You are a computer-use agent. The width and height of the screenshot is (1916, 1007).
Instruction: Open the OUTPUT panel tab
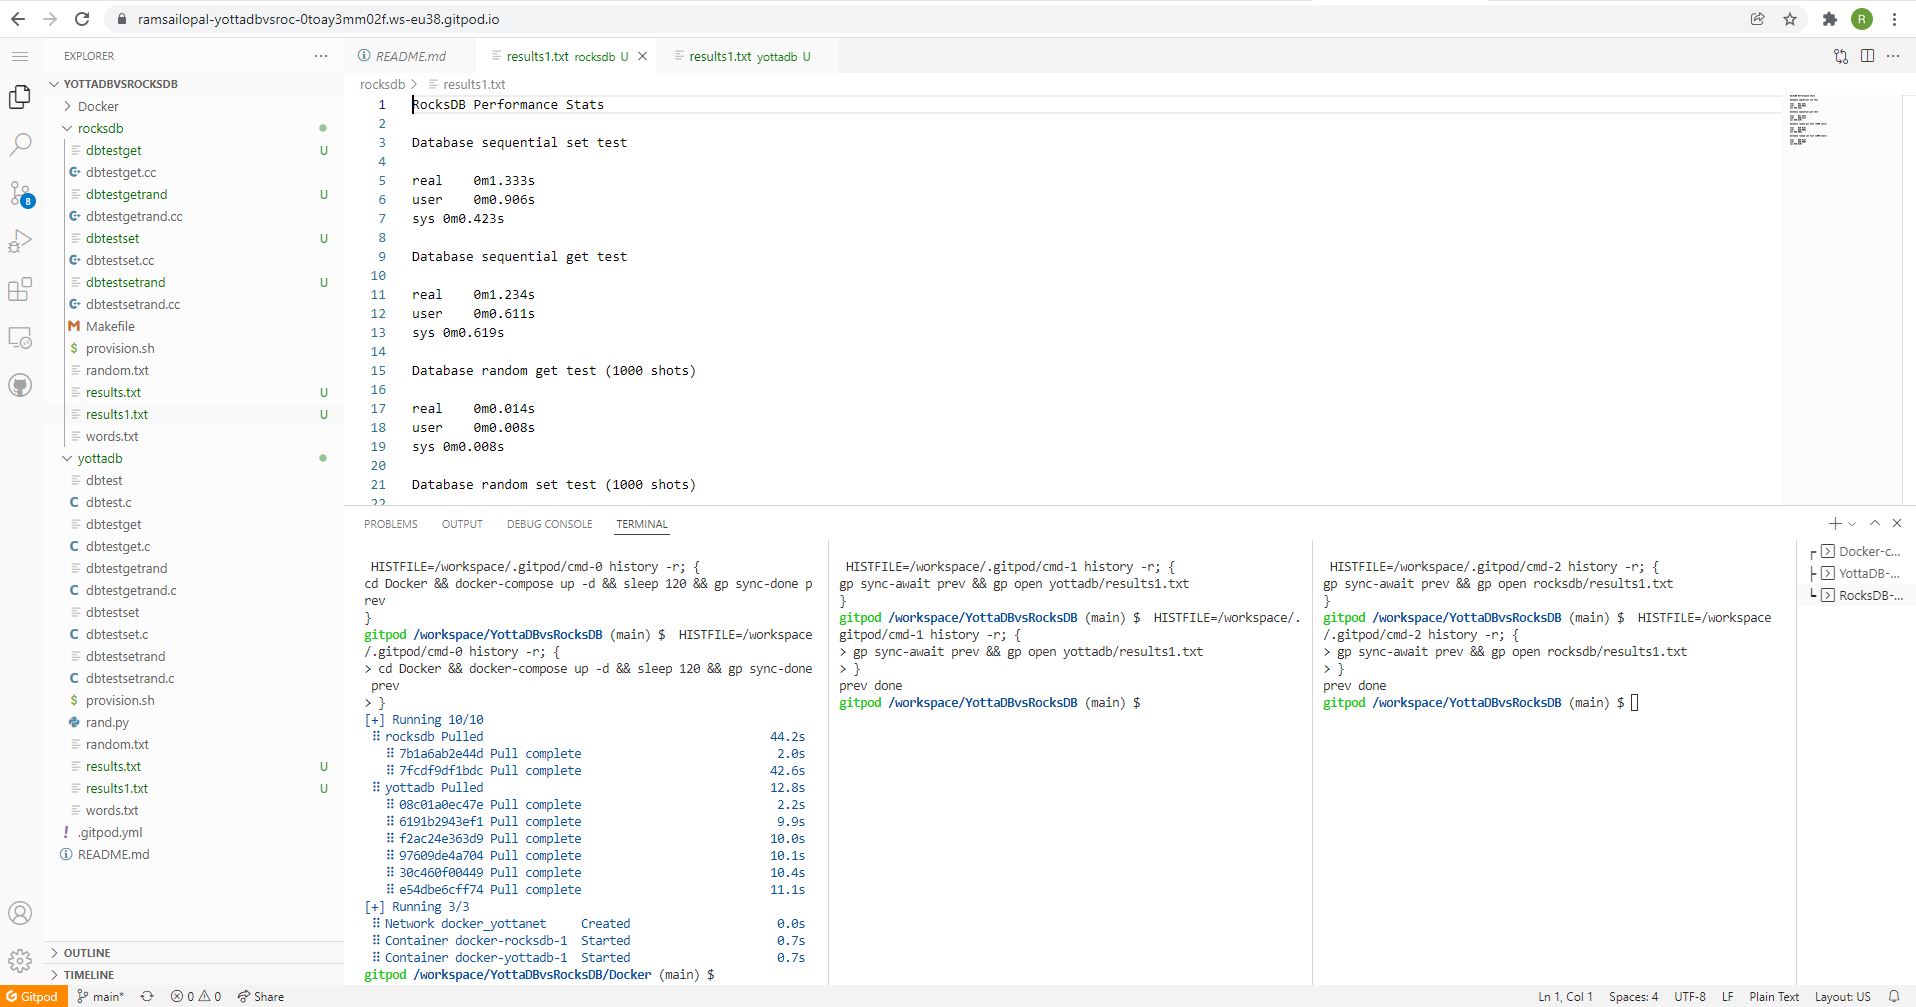(462, 524)
